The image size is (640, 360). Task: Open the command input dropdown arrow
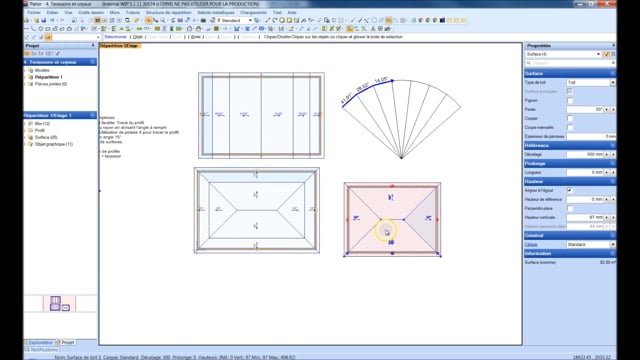pos(98,37)
